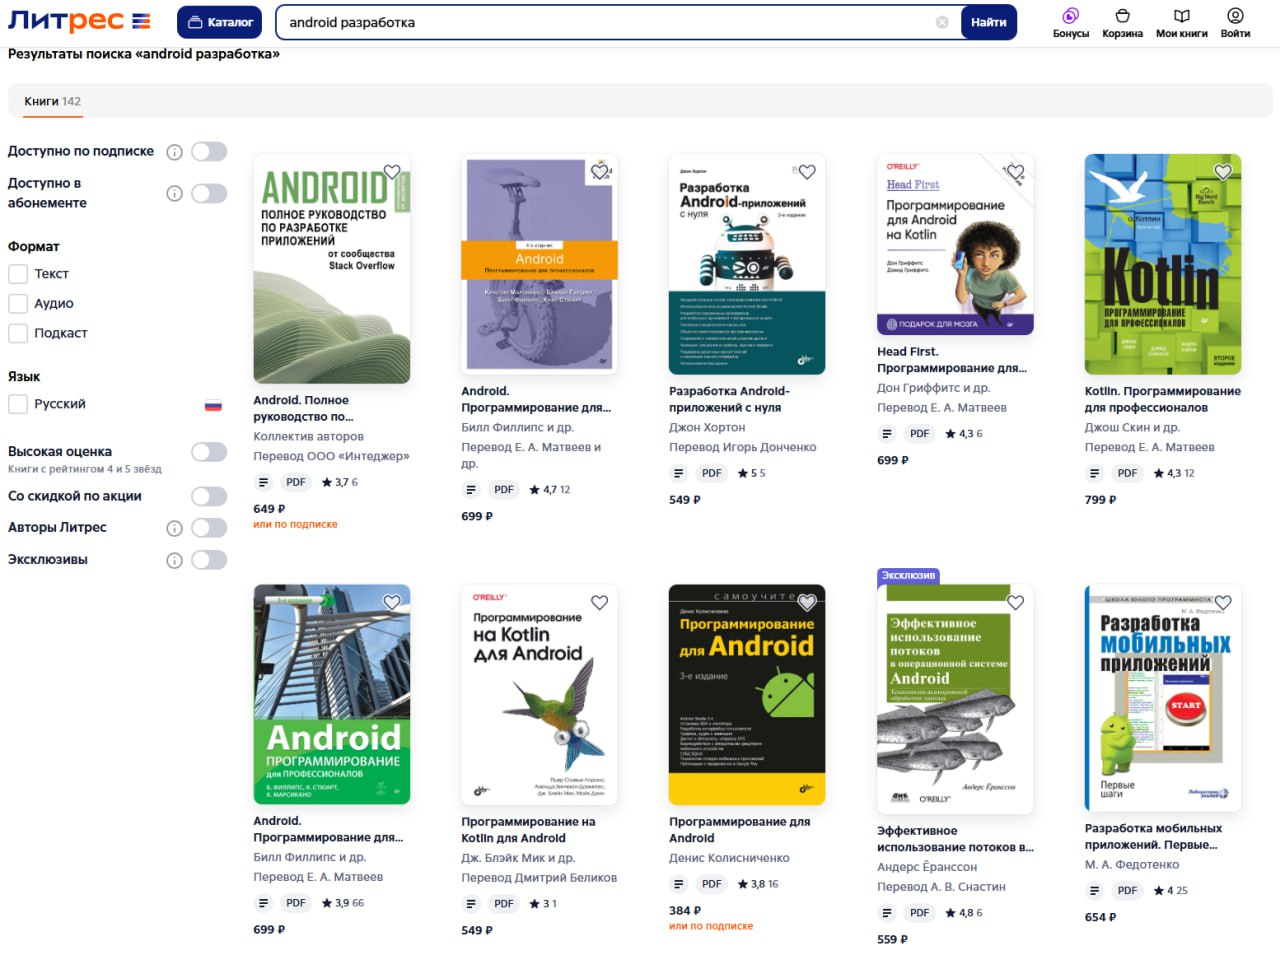
Task: Favorite the Head First Kotlin book
Action: 1015,172
